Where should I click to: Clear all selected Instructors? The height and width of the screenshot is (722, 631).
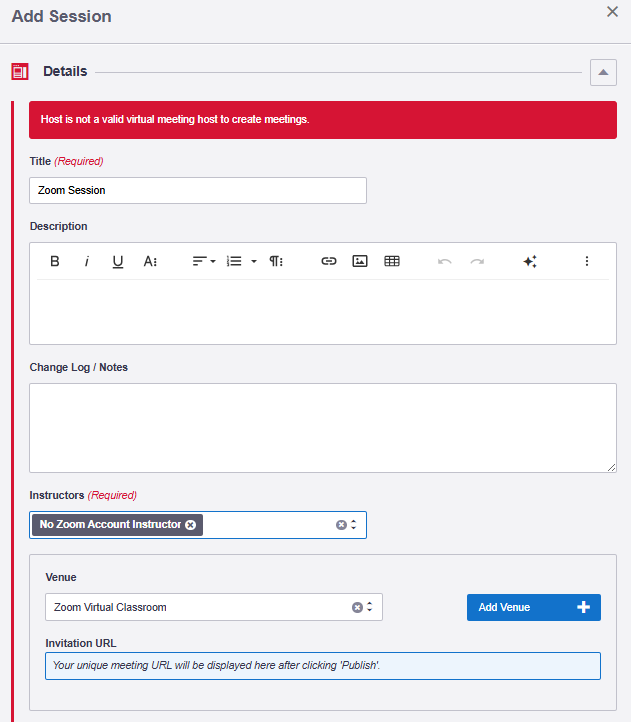pos(341,525)
